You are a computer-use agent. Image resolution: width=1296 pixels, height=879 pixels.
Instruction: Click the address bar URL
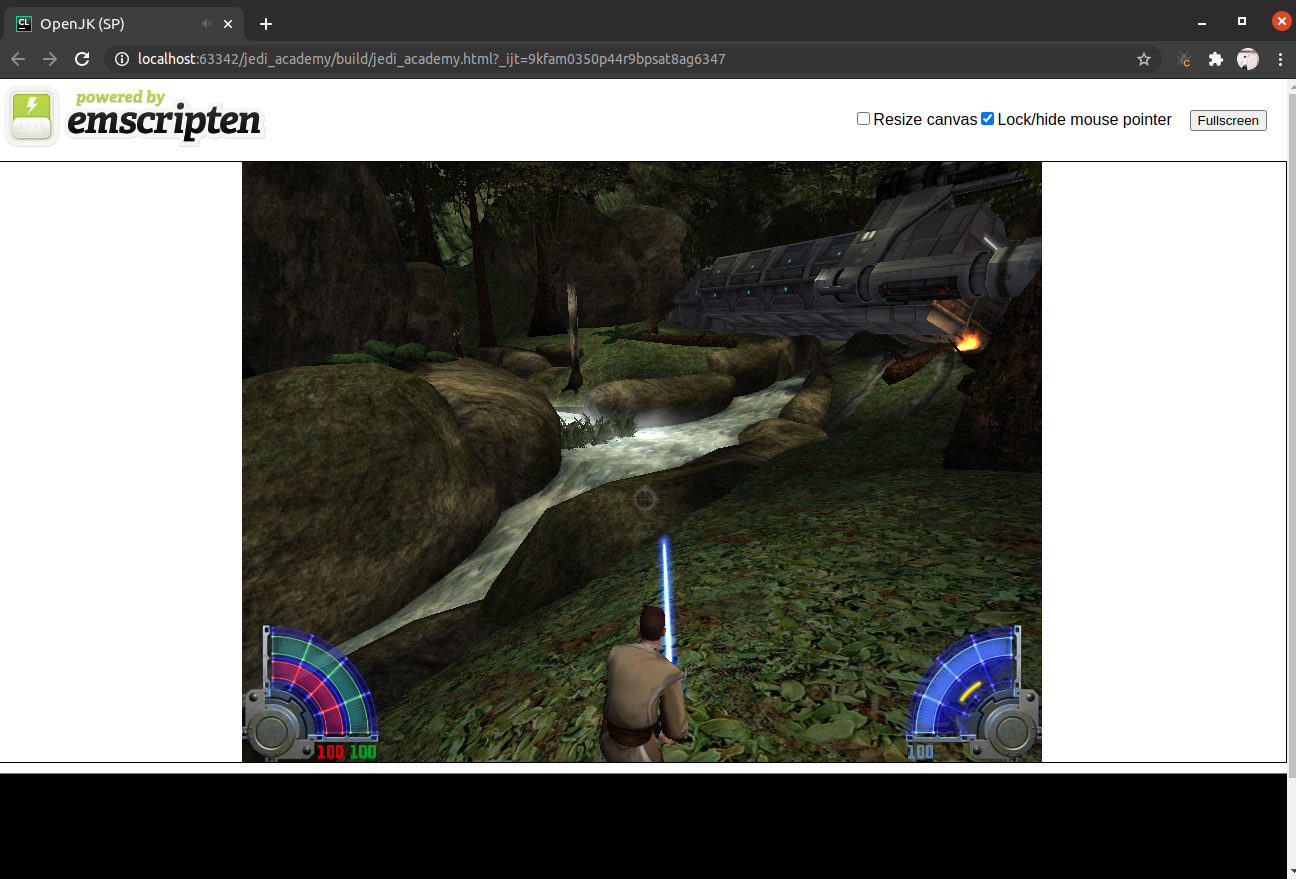(x=431, y=59)
